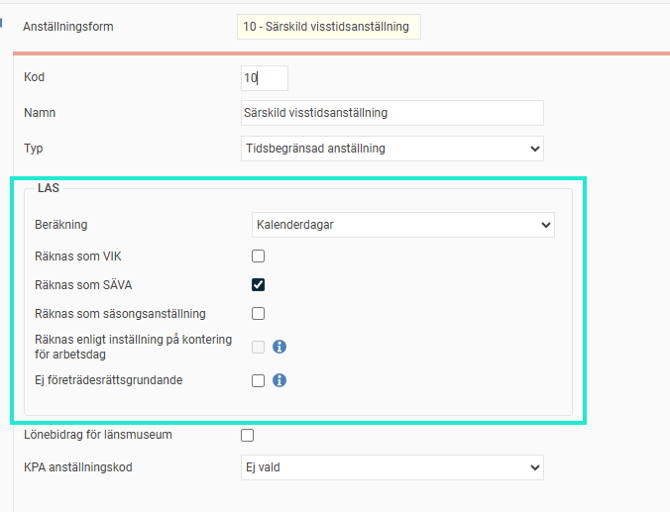Click into the Kod input field

pyautogui.click(x=264, y=78)
